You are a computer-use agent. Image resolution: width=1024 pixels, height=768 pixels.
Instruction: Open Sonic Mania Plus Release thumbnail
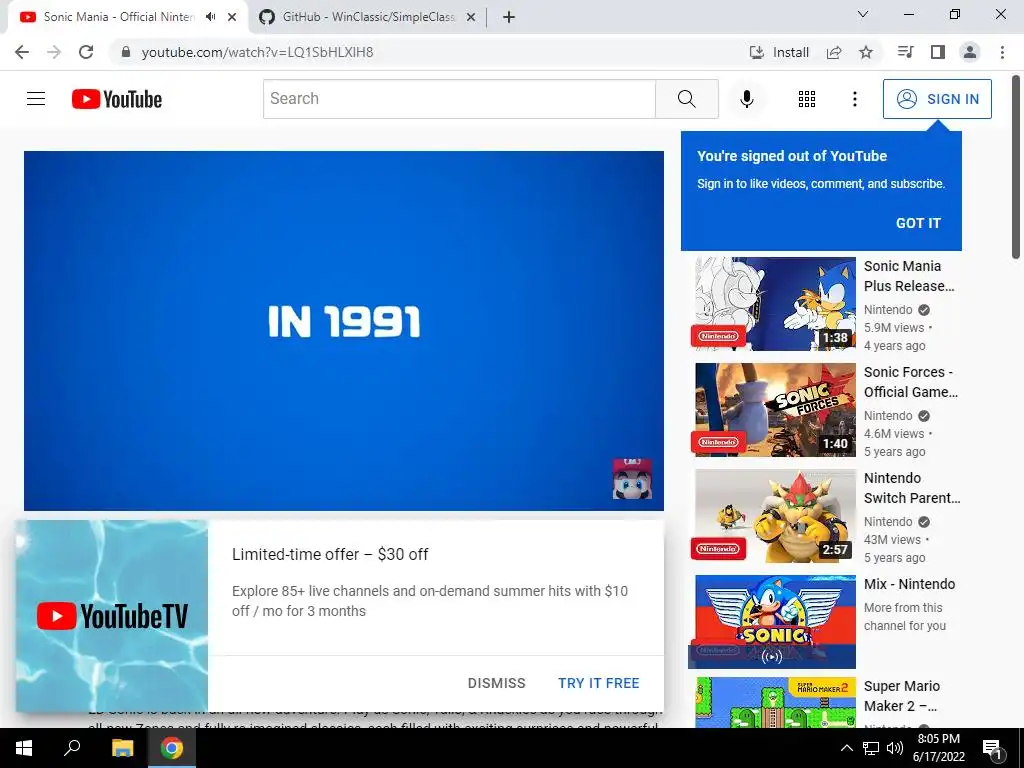pos(775,304)
